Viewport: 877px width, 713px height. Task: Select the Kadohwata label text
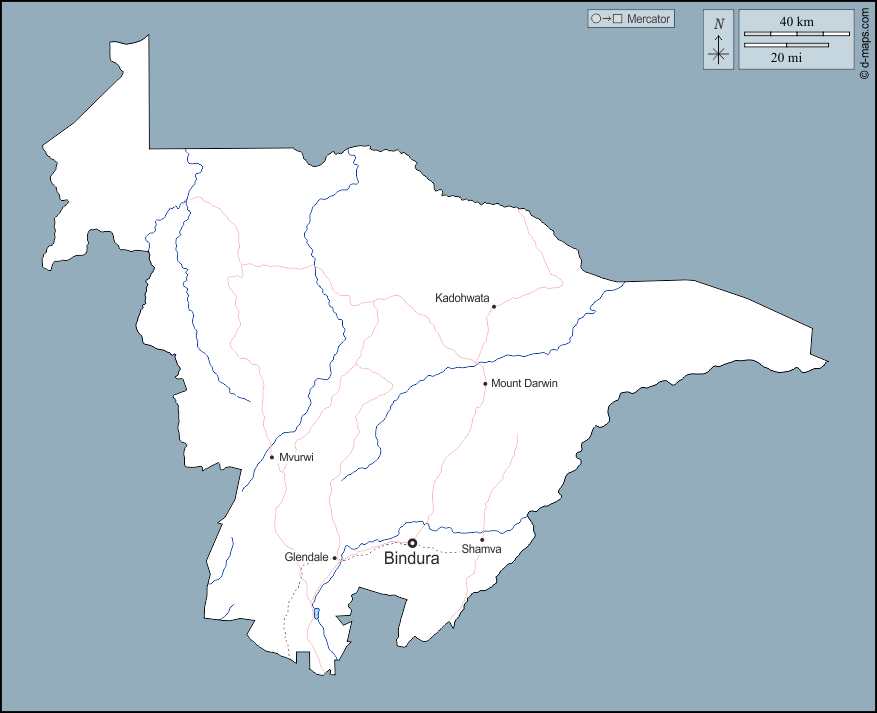point(462,298)
